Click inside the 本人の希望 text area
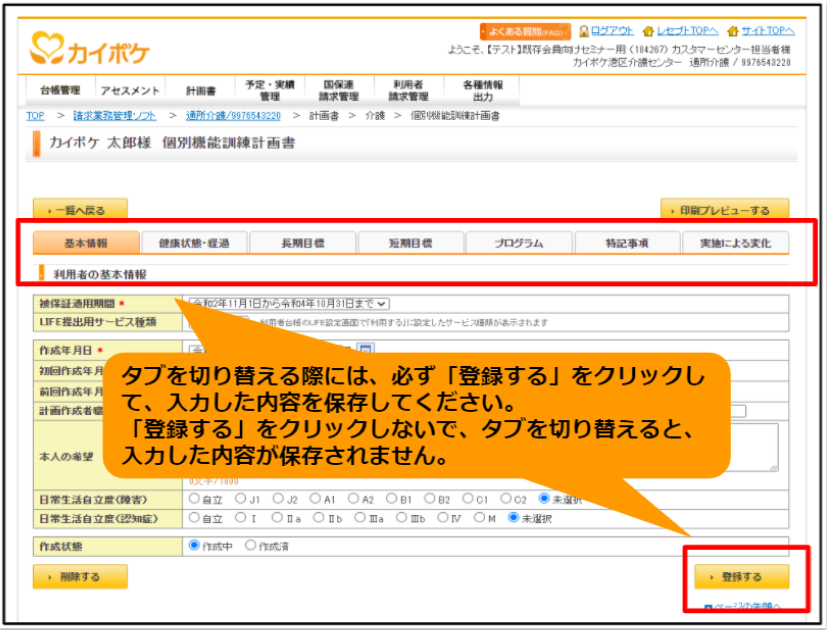Image resolution: width=827 pixels, height=630 pixels. [x=754, y=447]
